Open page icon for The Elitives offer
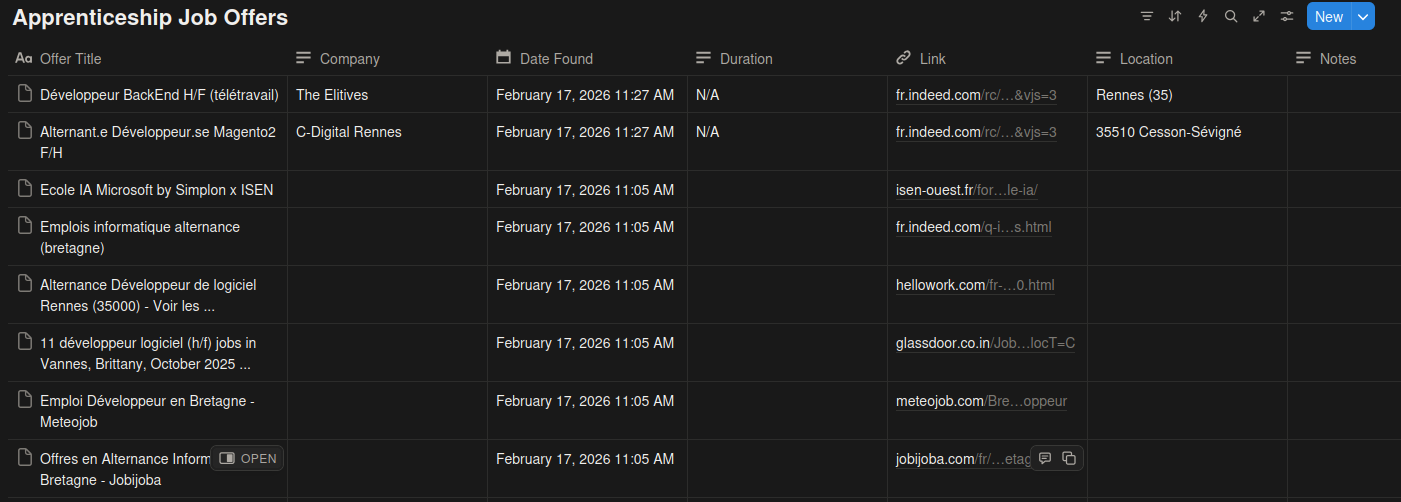 click(x=25, y=94)
